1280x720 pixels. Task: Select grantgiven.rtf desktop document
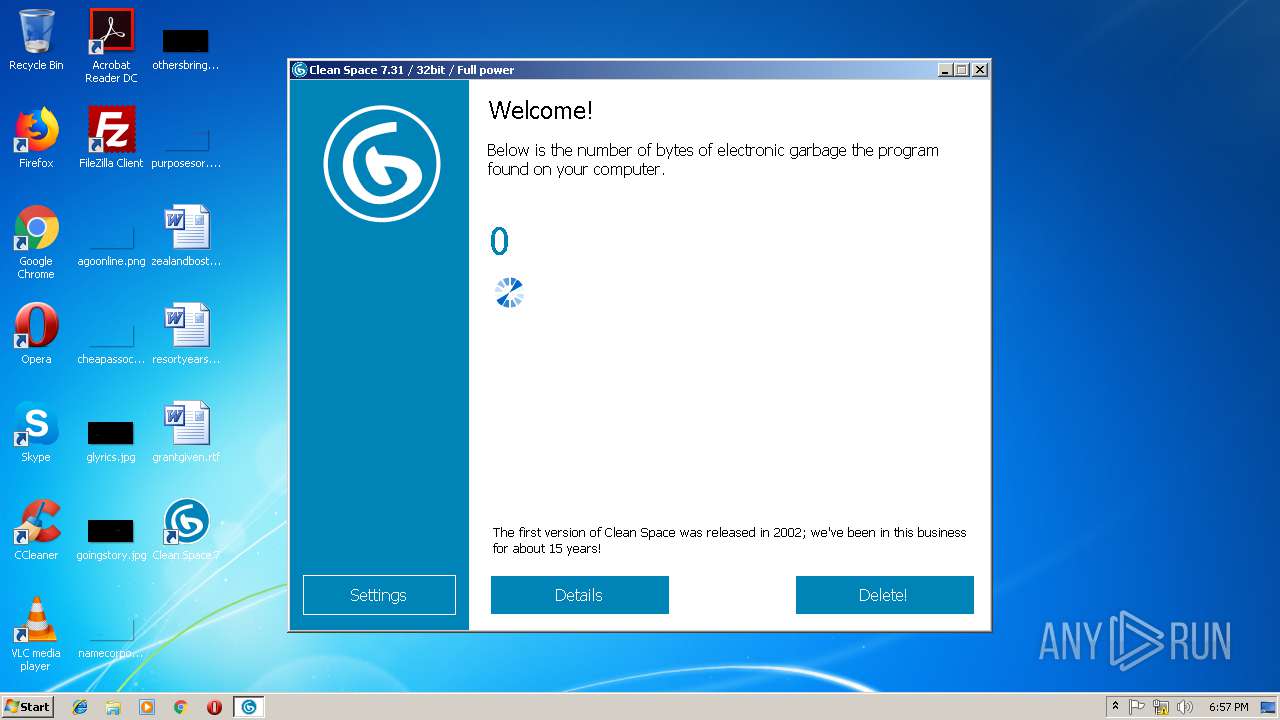(x=185, y=432)
